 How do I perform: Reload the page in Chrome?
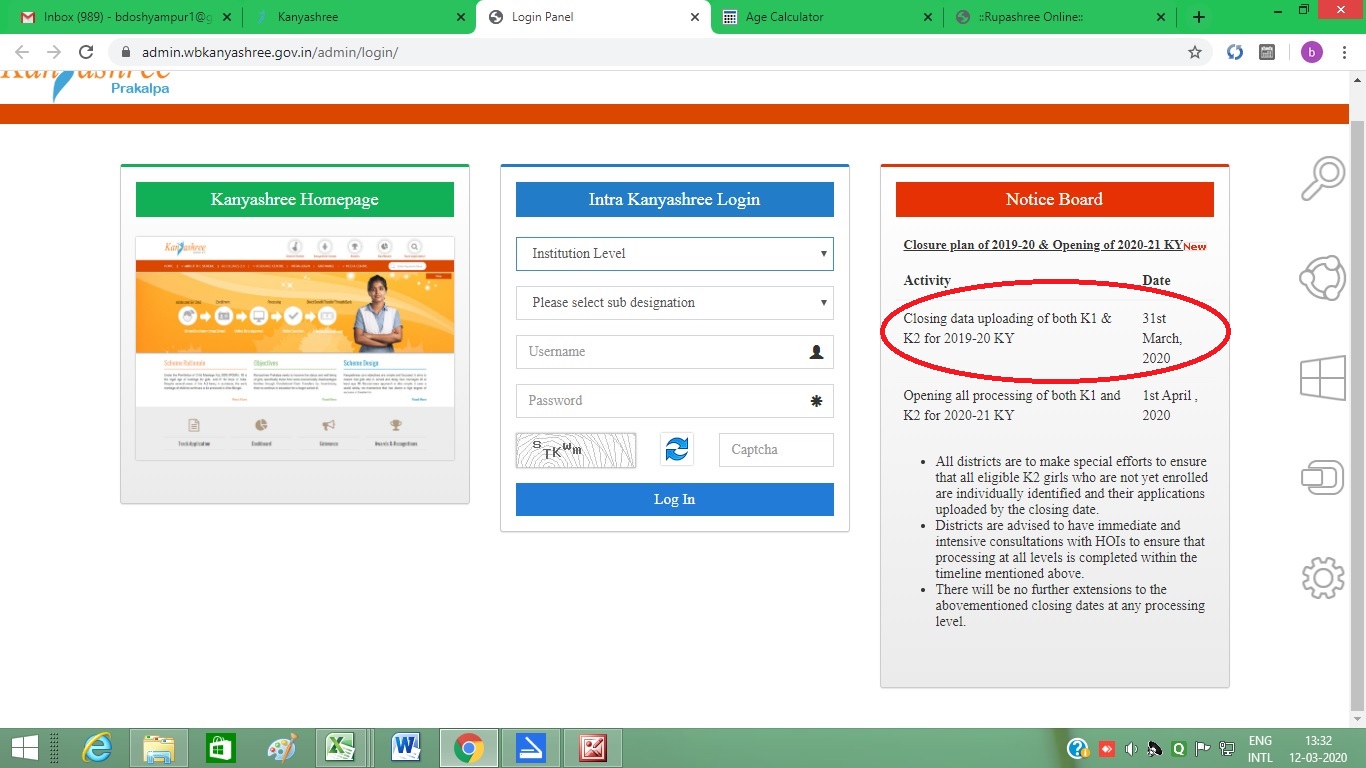click(86, 52)
